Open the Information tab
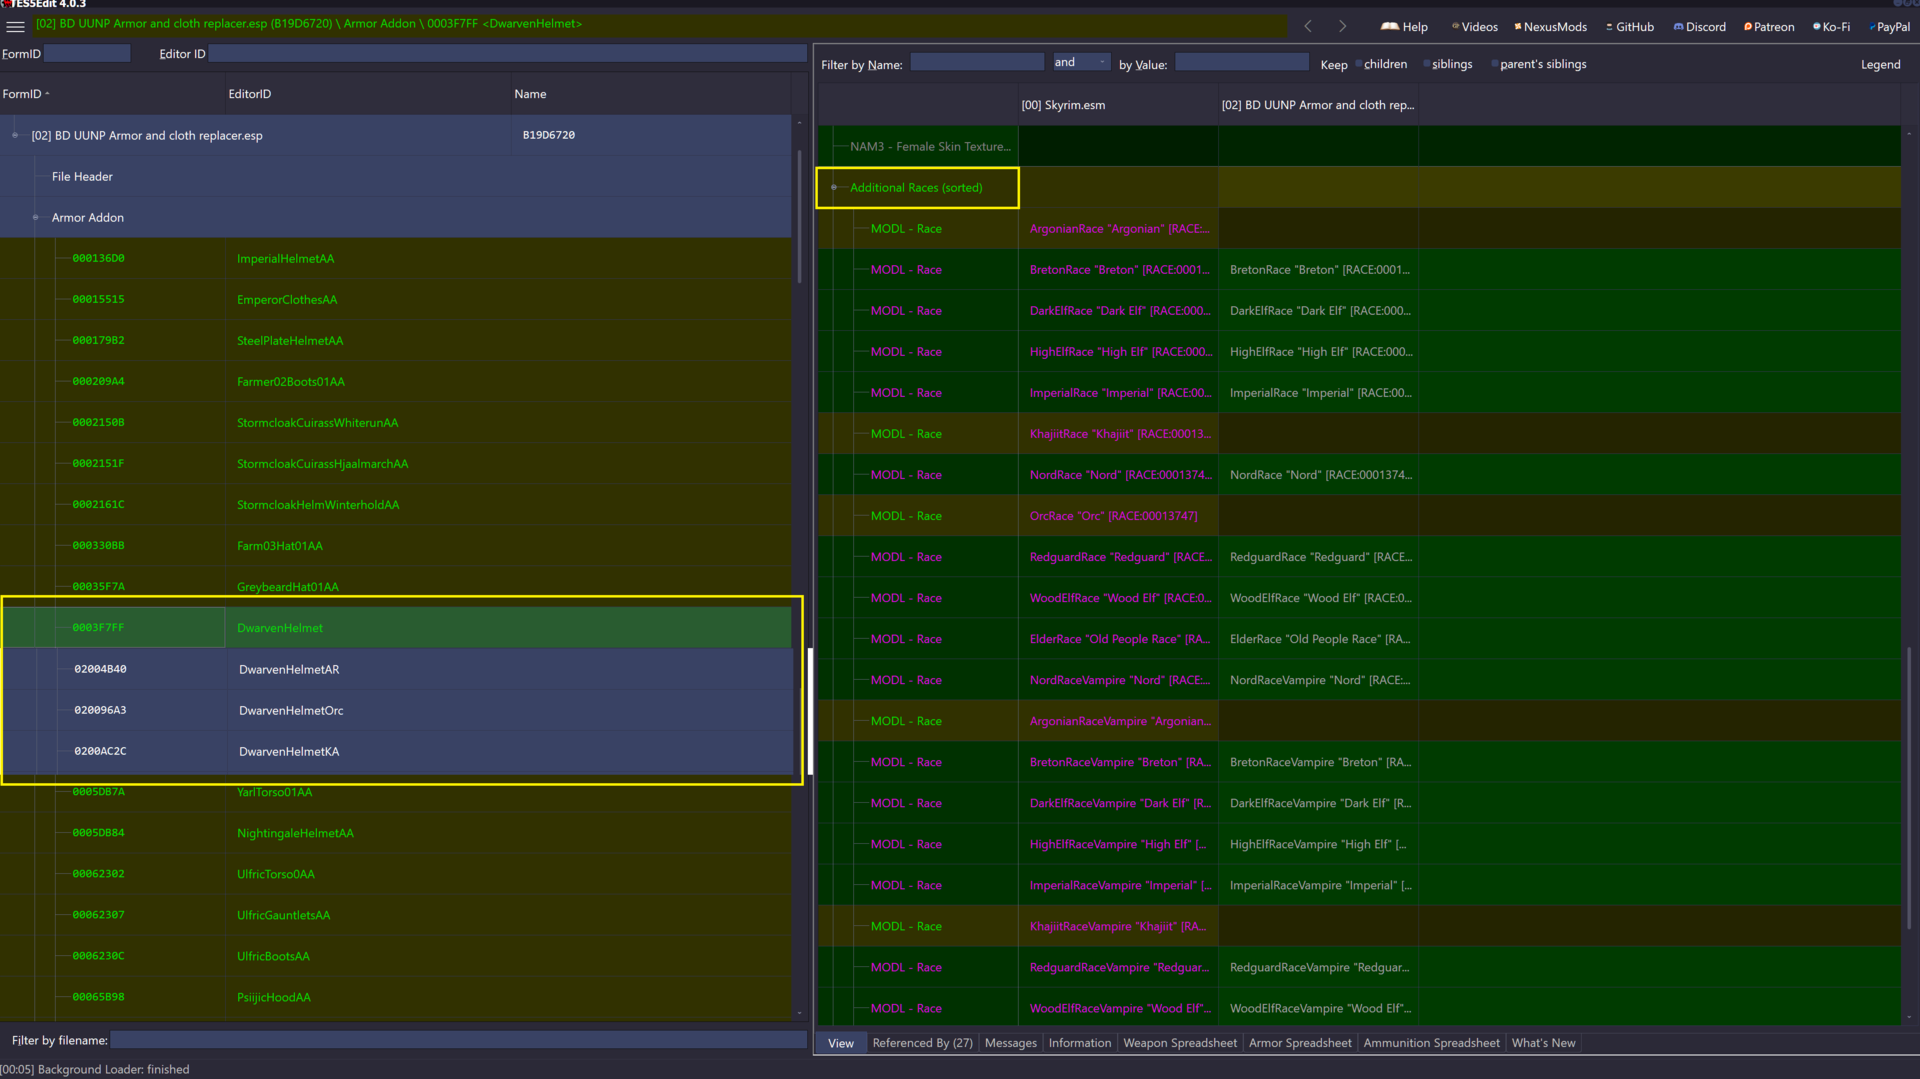Viewport: 1920px width, 1079px height. click(1080, 1043)
